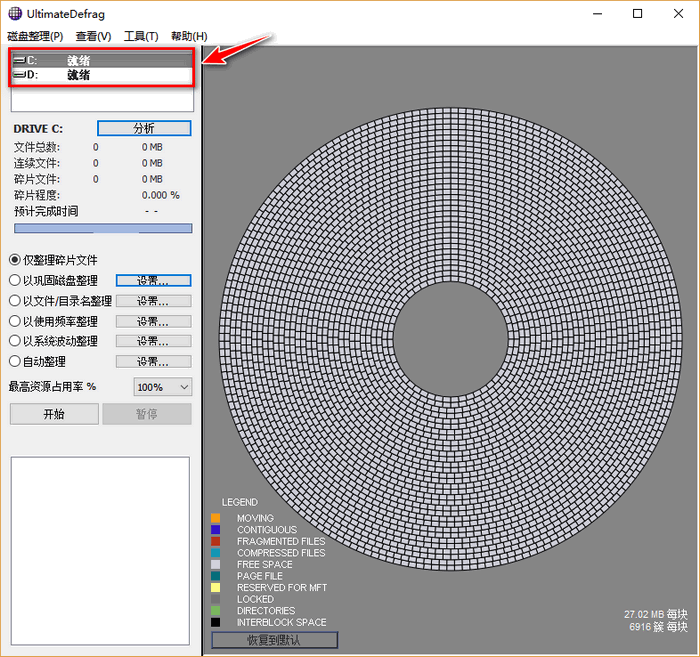
Task: Open 设置 for 以文件/目录名整理
Action: (154, 301)
